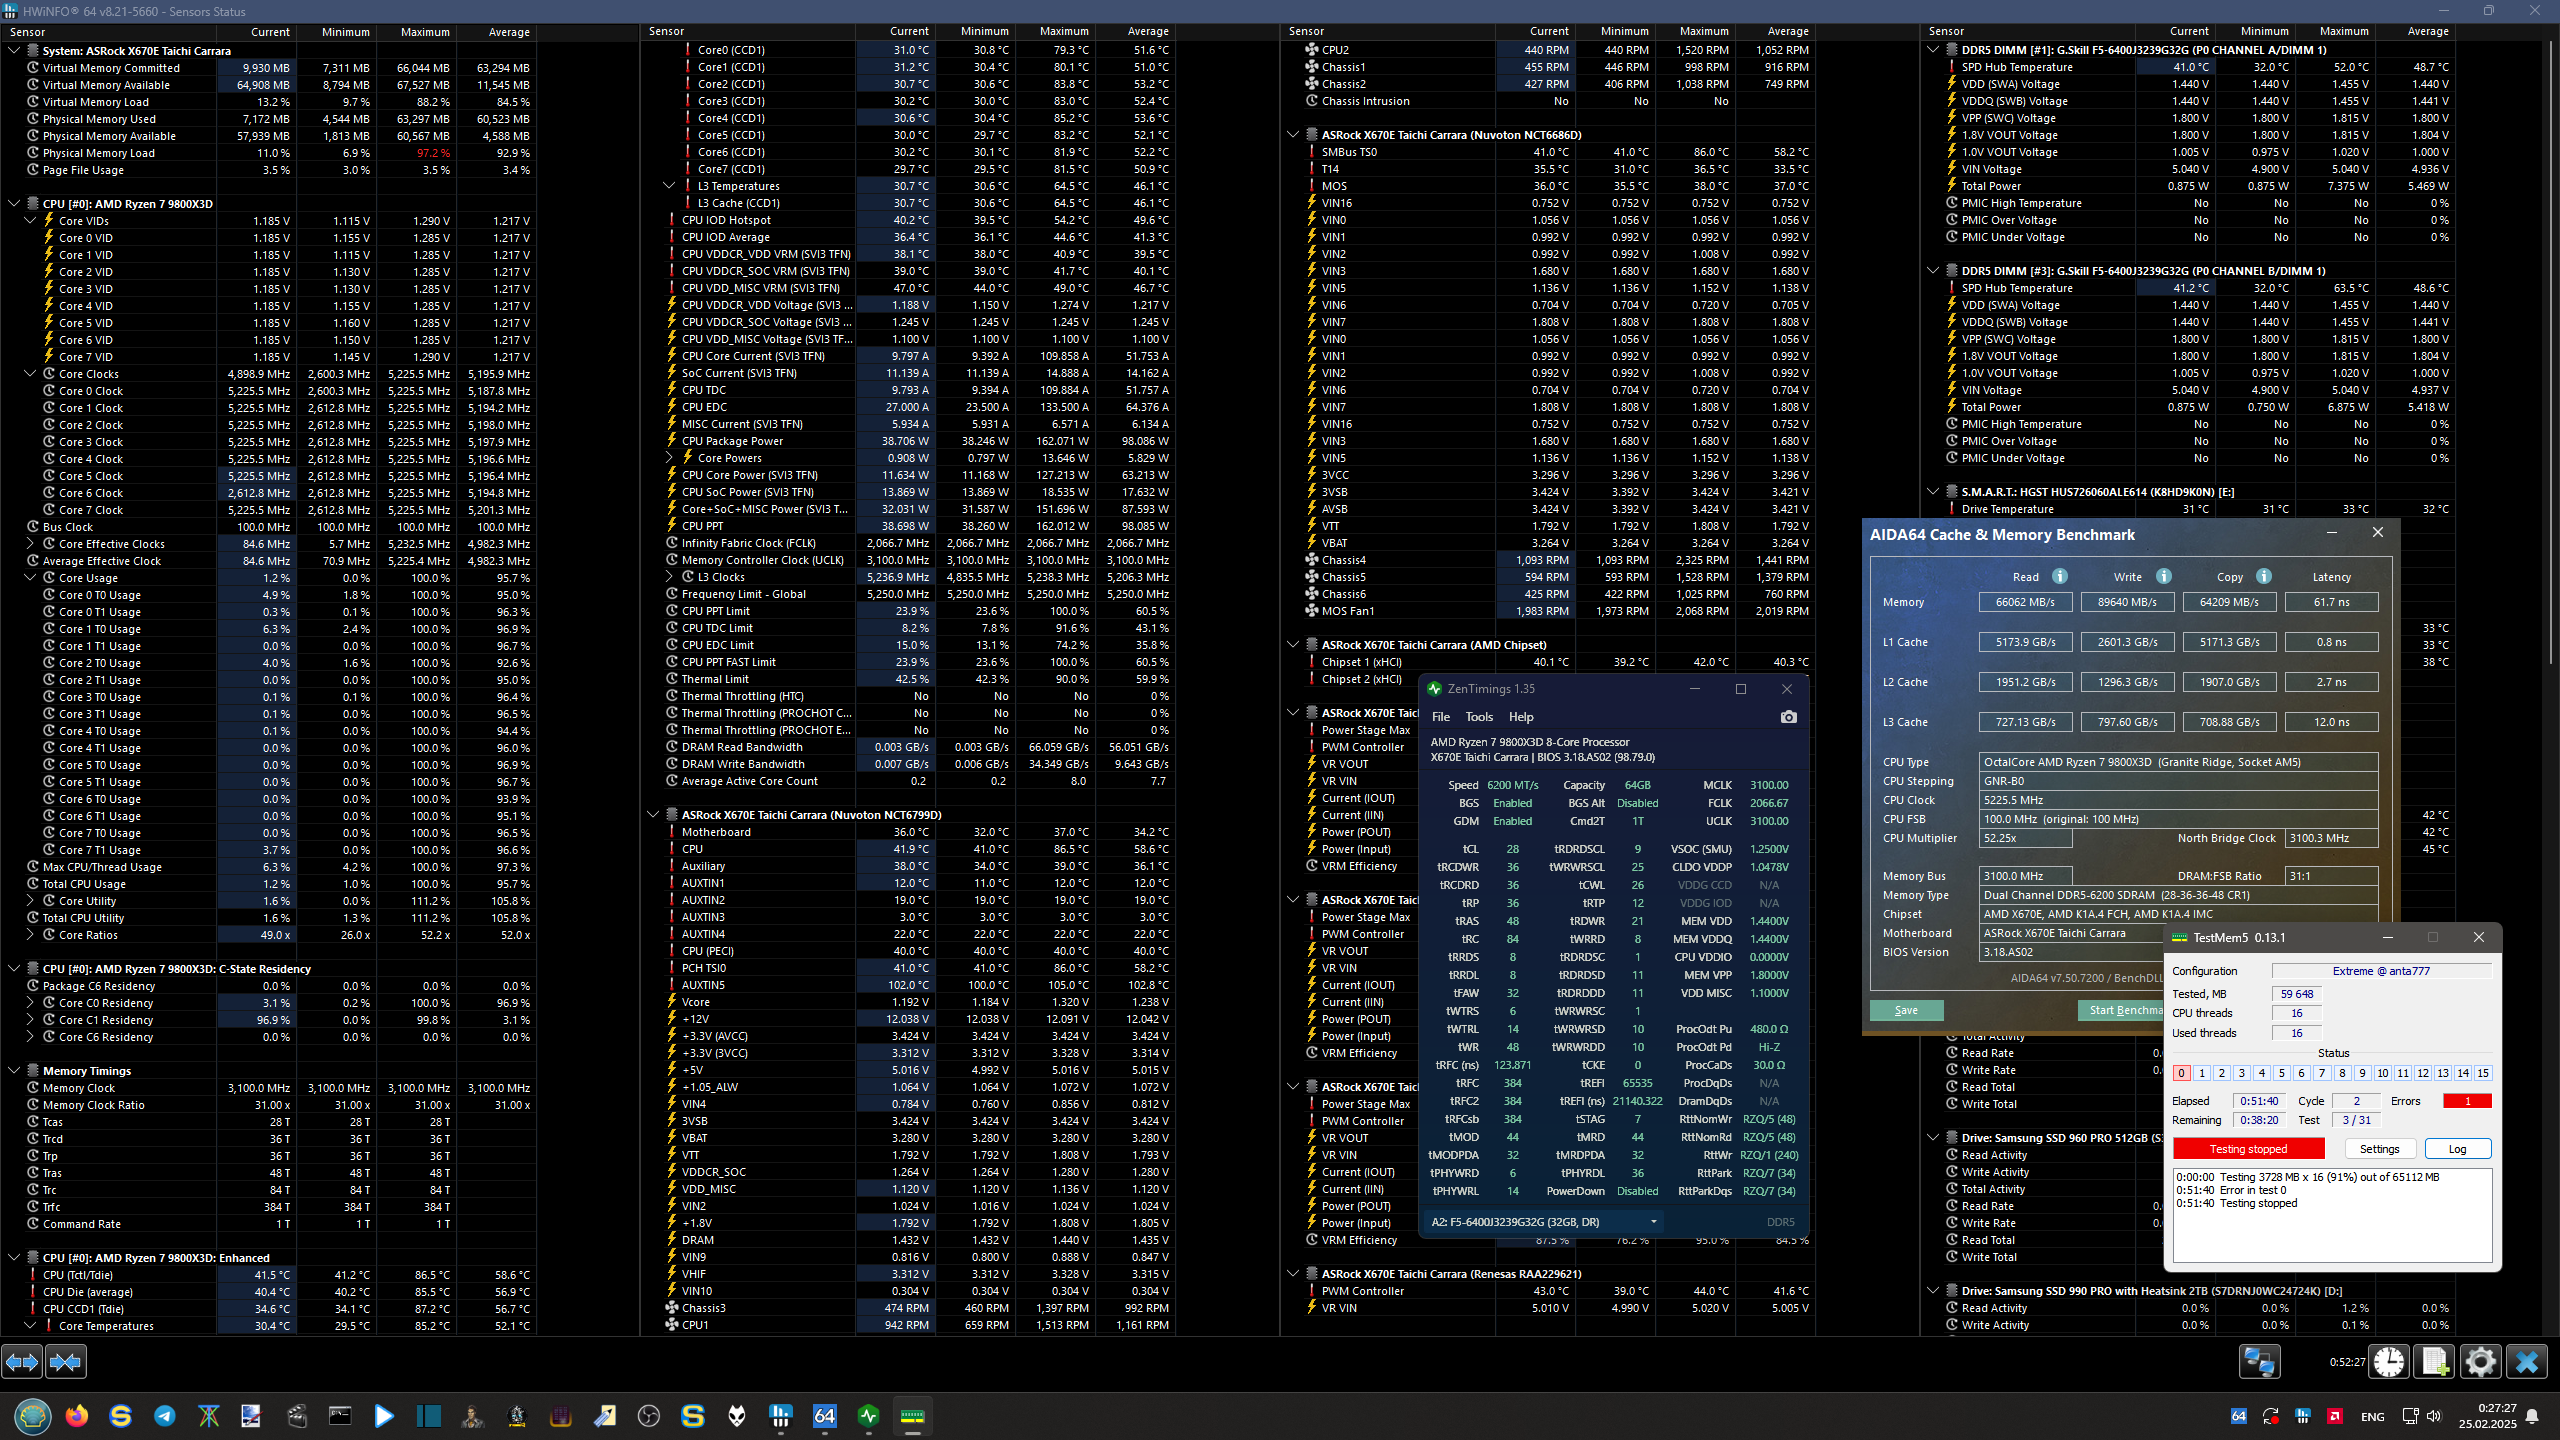
Task: Start logging with the sheet-plus icon
Action: pos(2435,1362)
